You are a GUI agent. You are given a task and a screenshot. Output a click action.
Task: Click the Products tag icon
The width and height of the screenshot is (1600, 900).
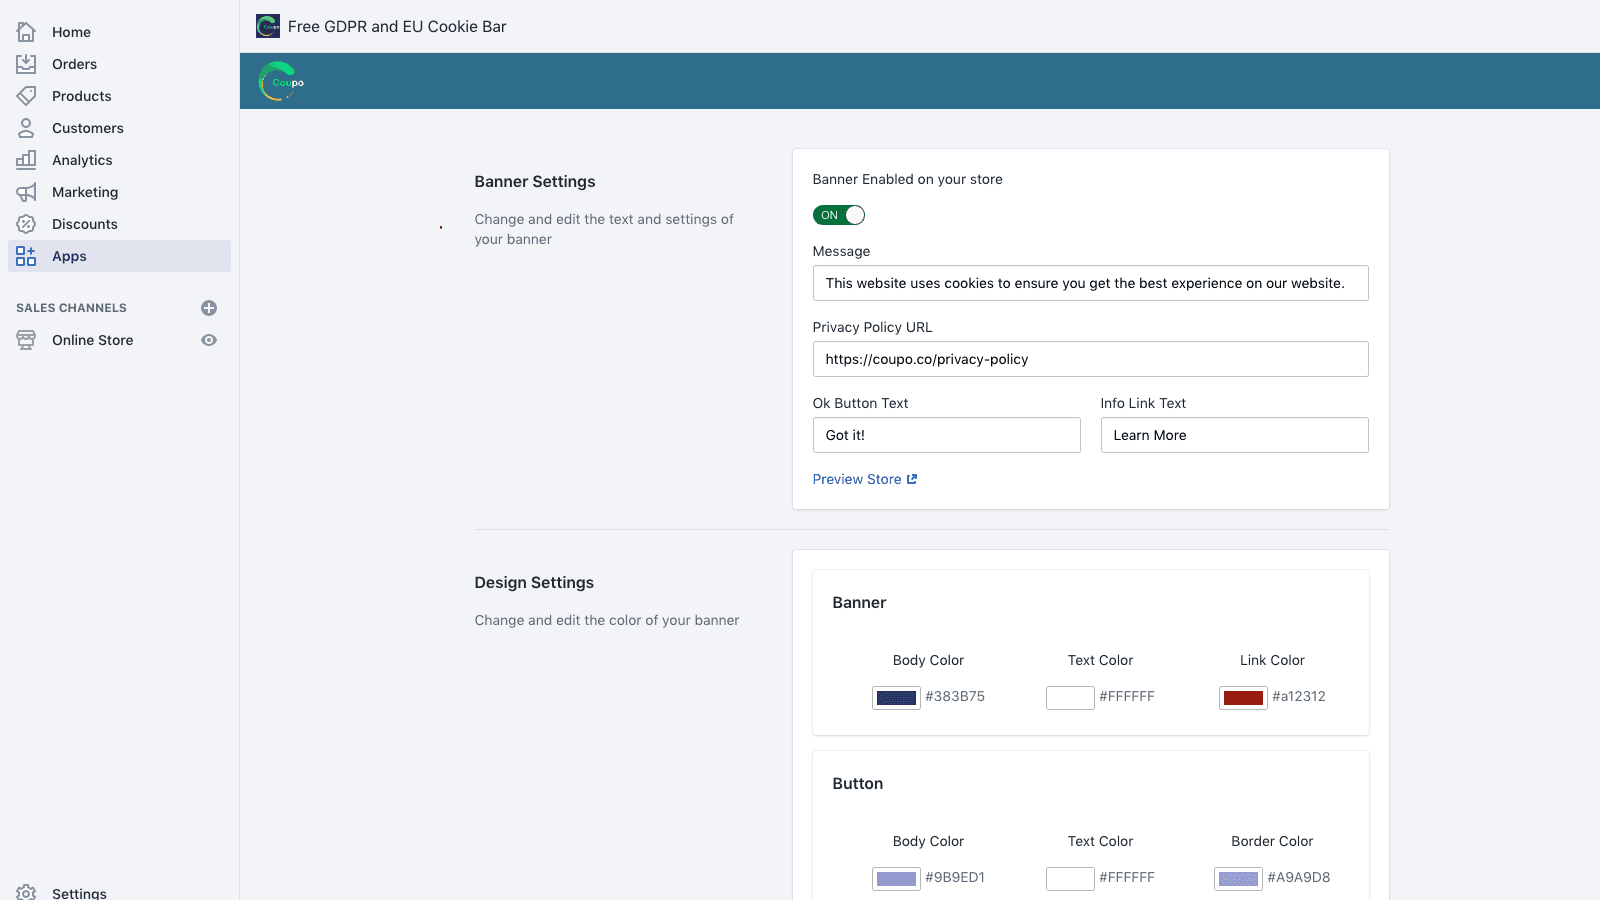point(26,95)
